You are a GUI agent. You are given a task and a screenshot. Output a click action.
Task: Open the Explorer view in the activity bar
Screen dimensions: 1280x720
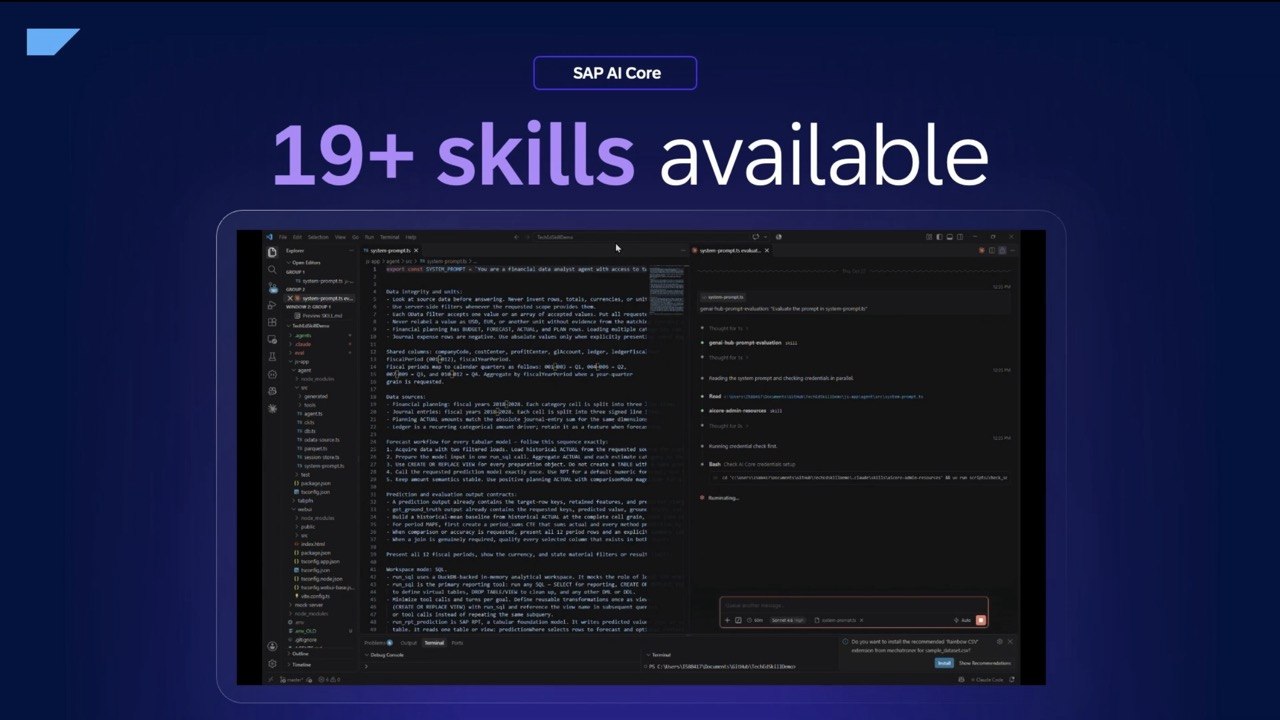(272, 252)
